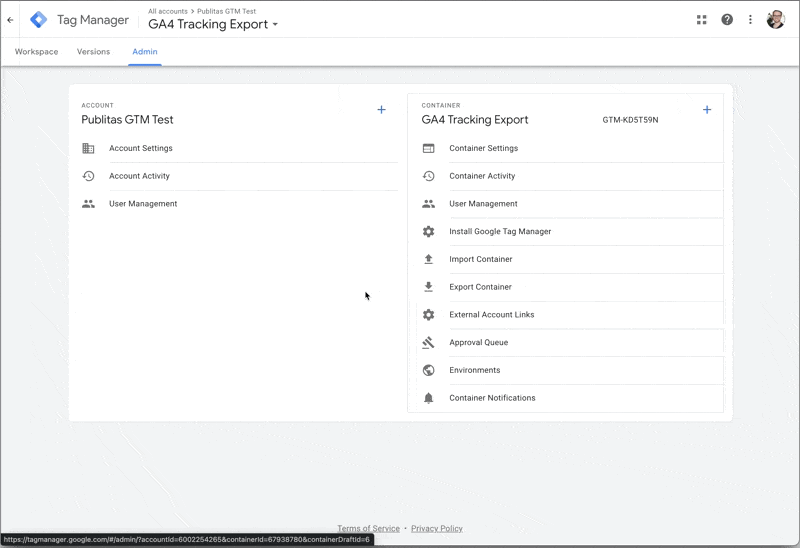Screen dimensions: 800x548
Task: Click the GTM-KD5T59N container ID
Action: [630, 120]
